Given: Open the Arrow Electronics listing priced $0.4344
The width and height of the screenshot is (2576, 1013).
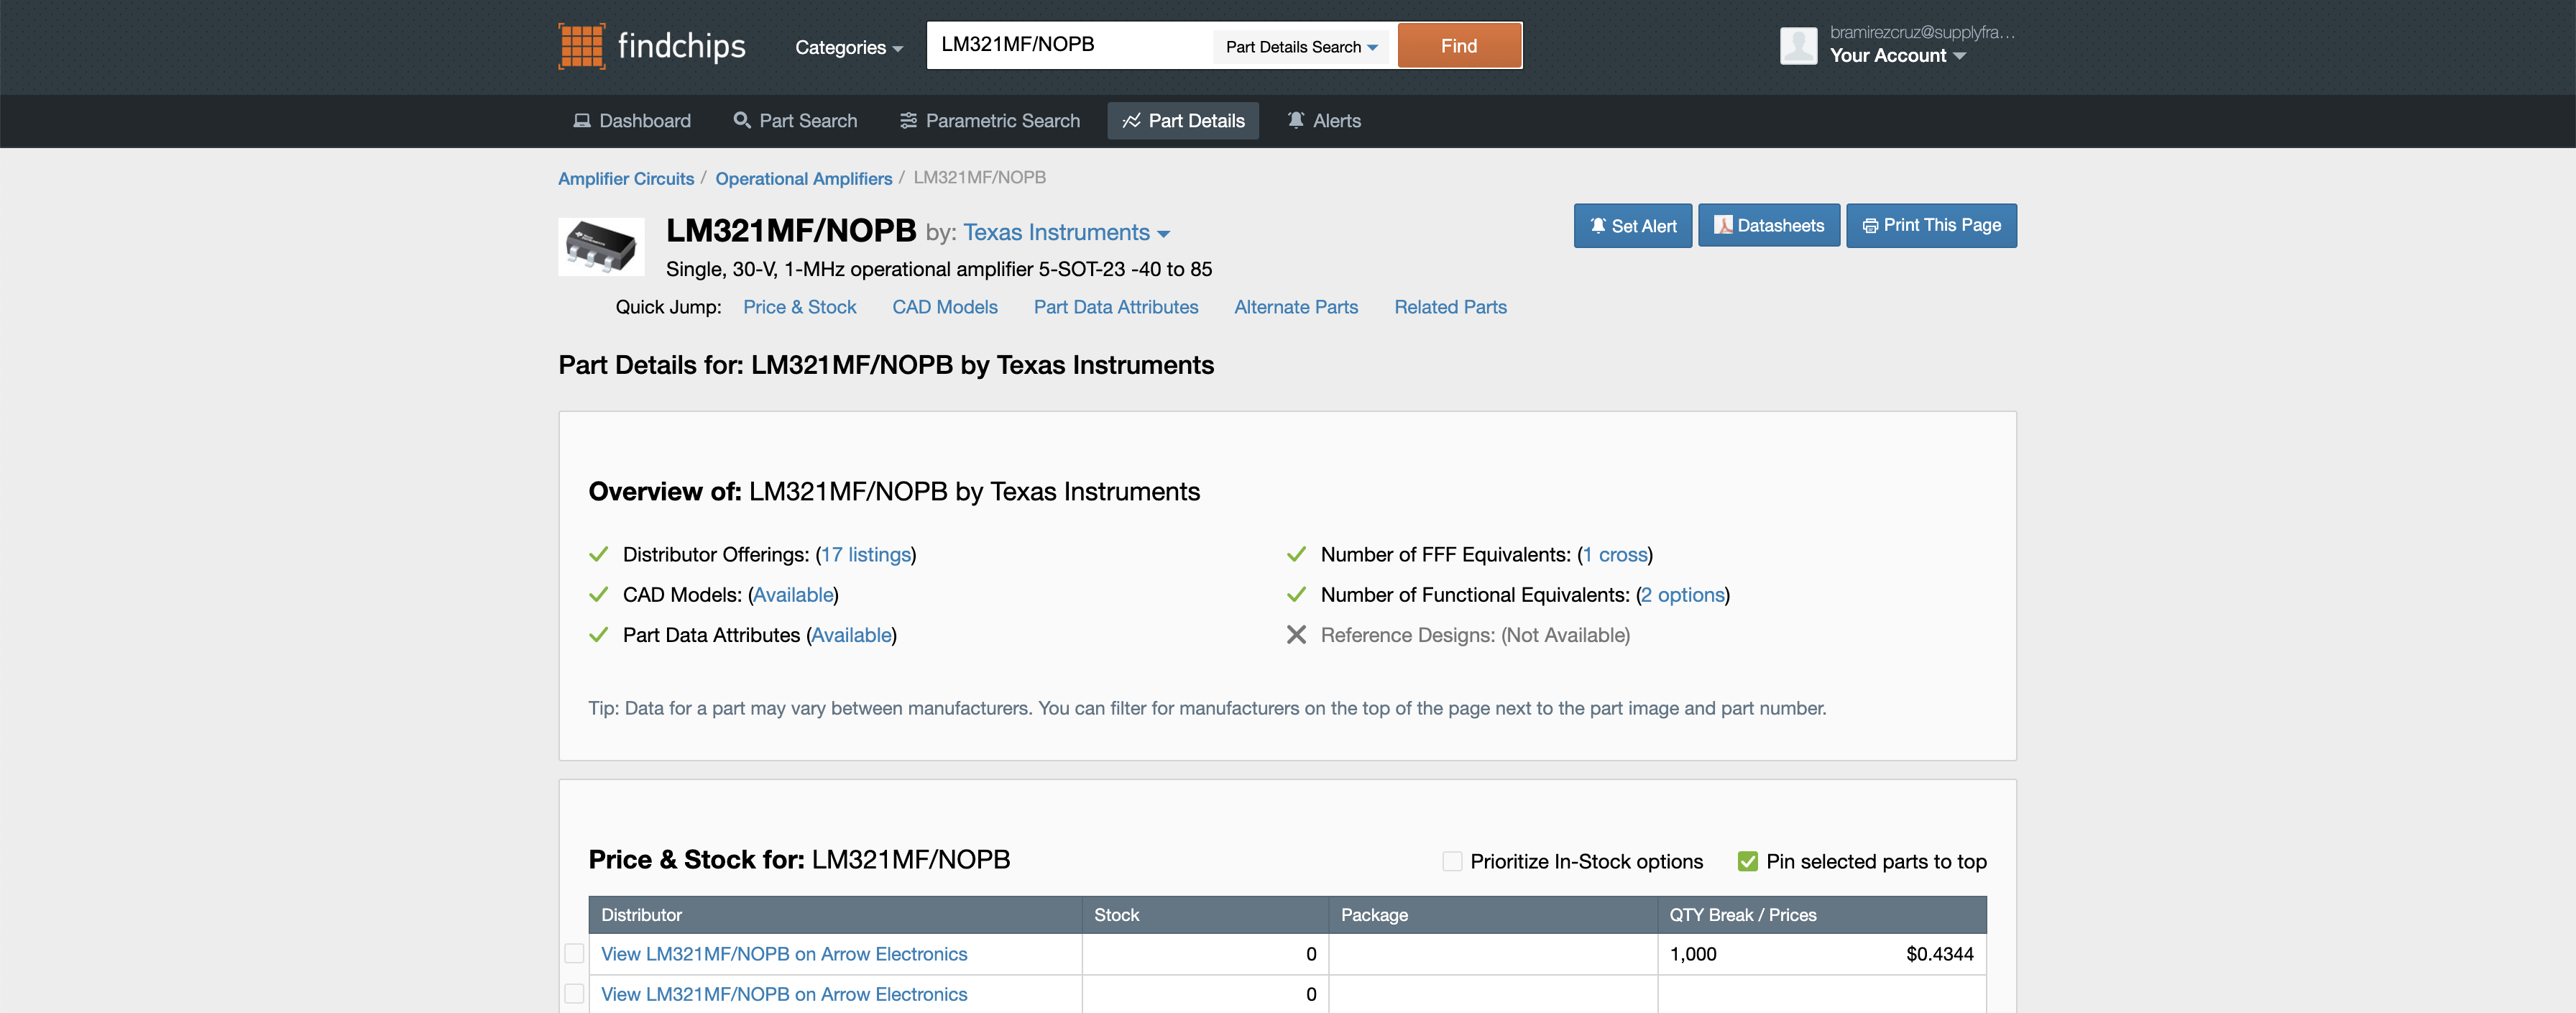Looking at the screenshot, I should pyautogui.click(x=784, y=954).
